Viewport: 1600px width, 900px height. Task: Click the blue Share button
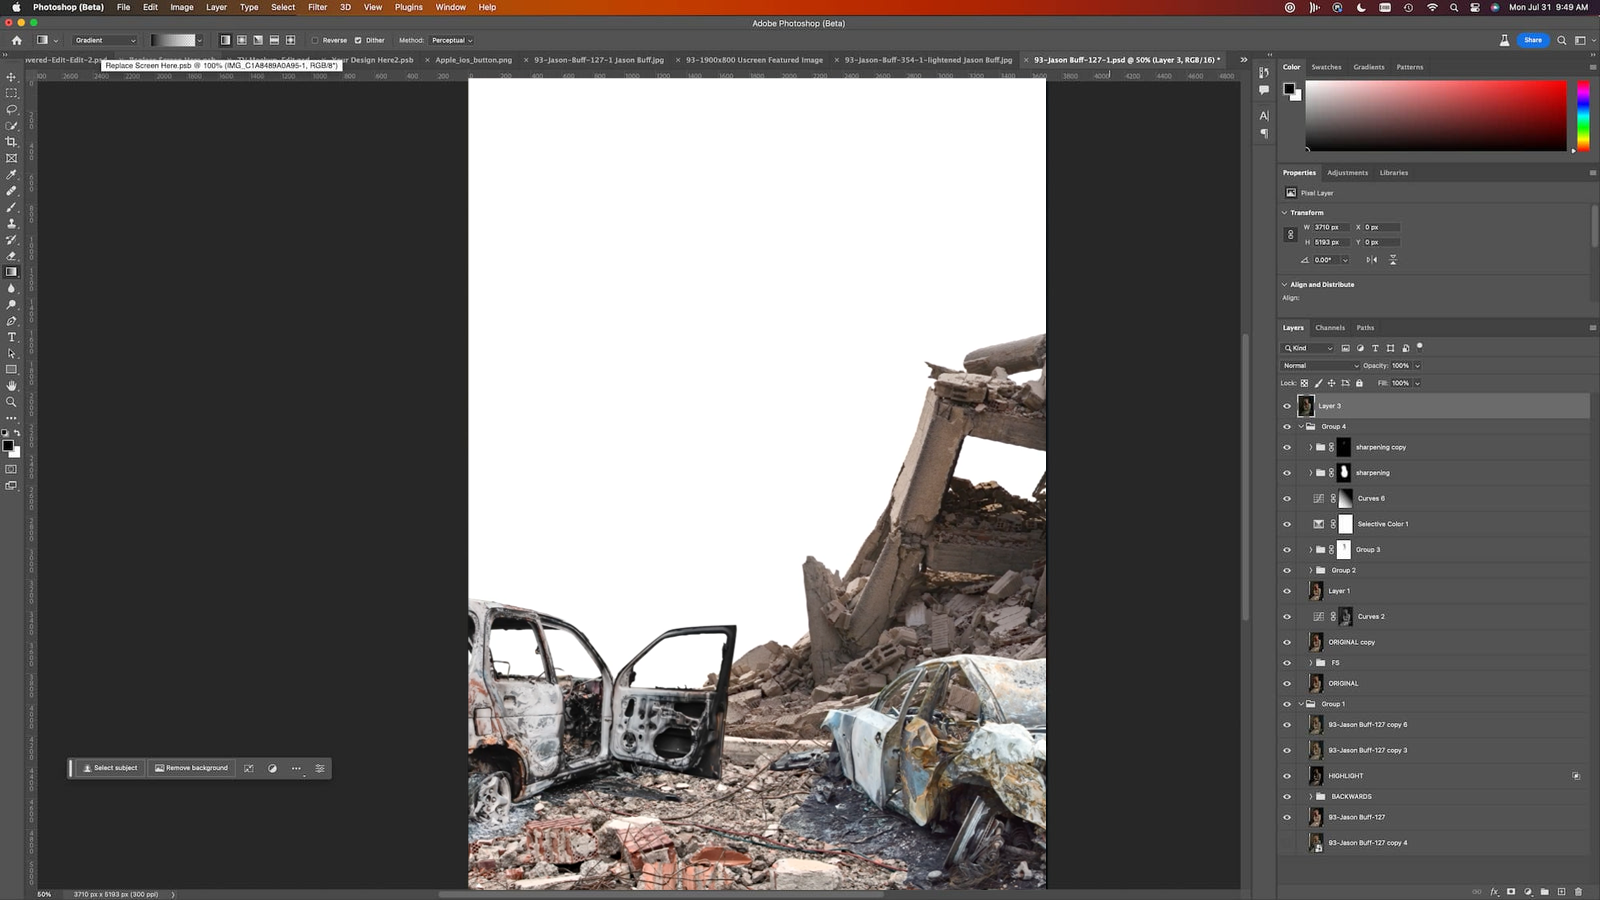pyautogui.click(x=1532, y=40)
